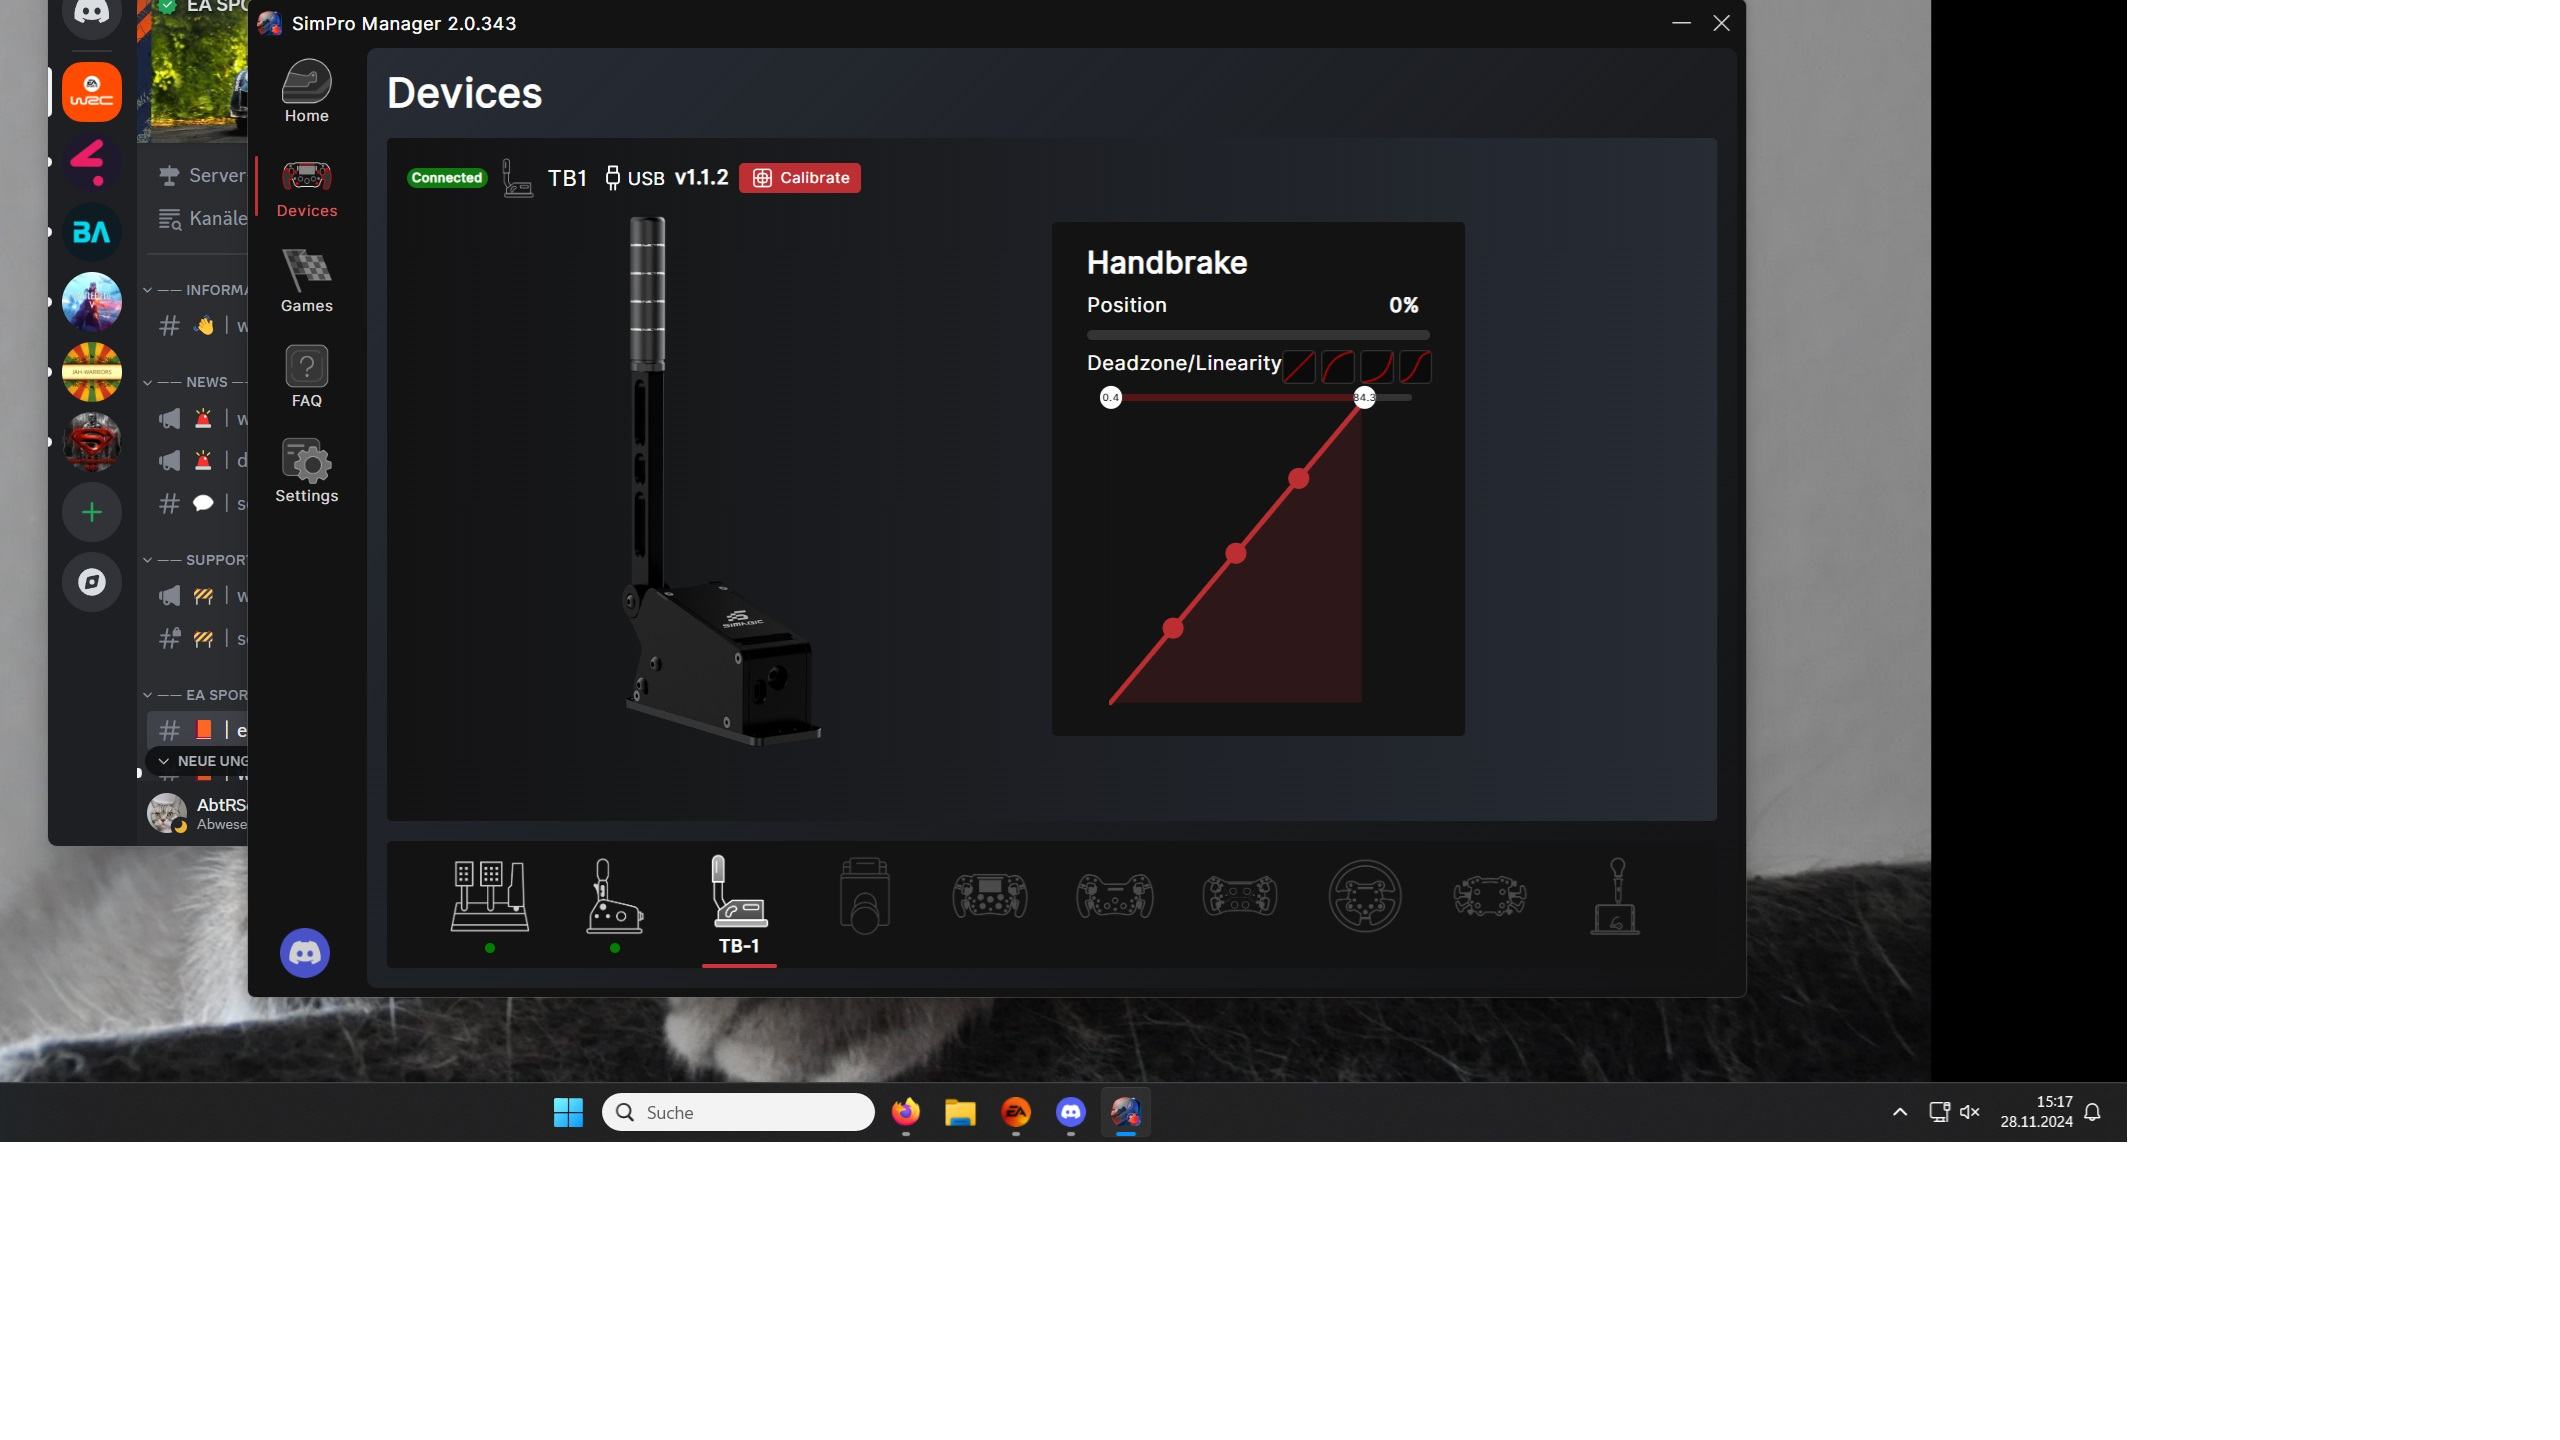Click the AbtRS user avatar in Discord
The image size is (2560, 1440).
click(167, 813)
